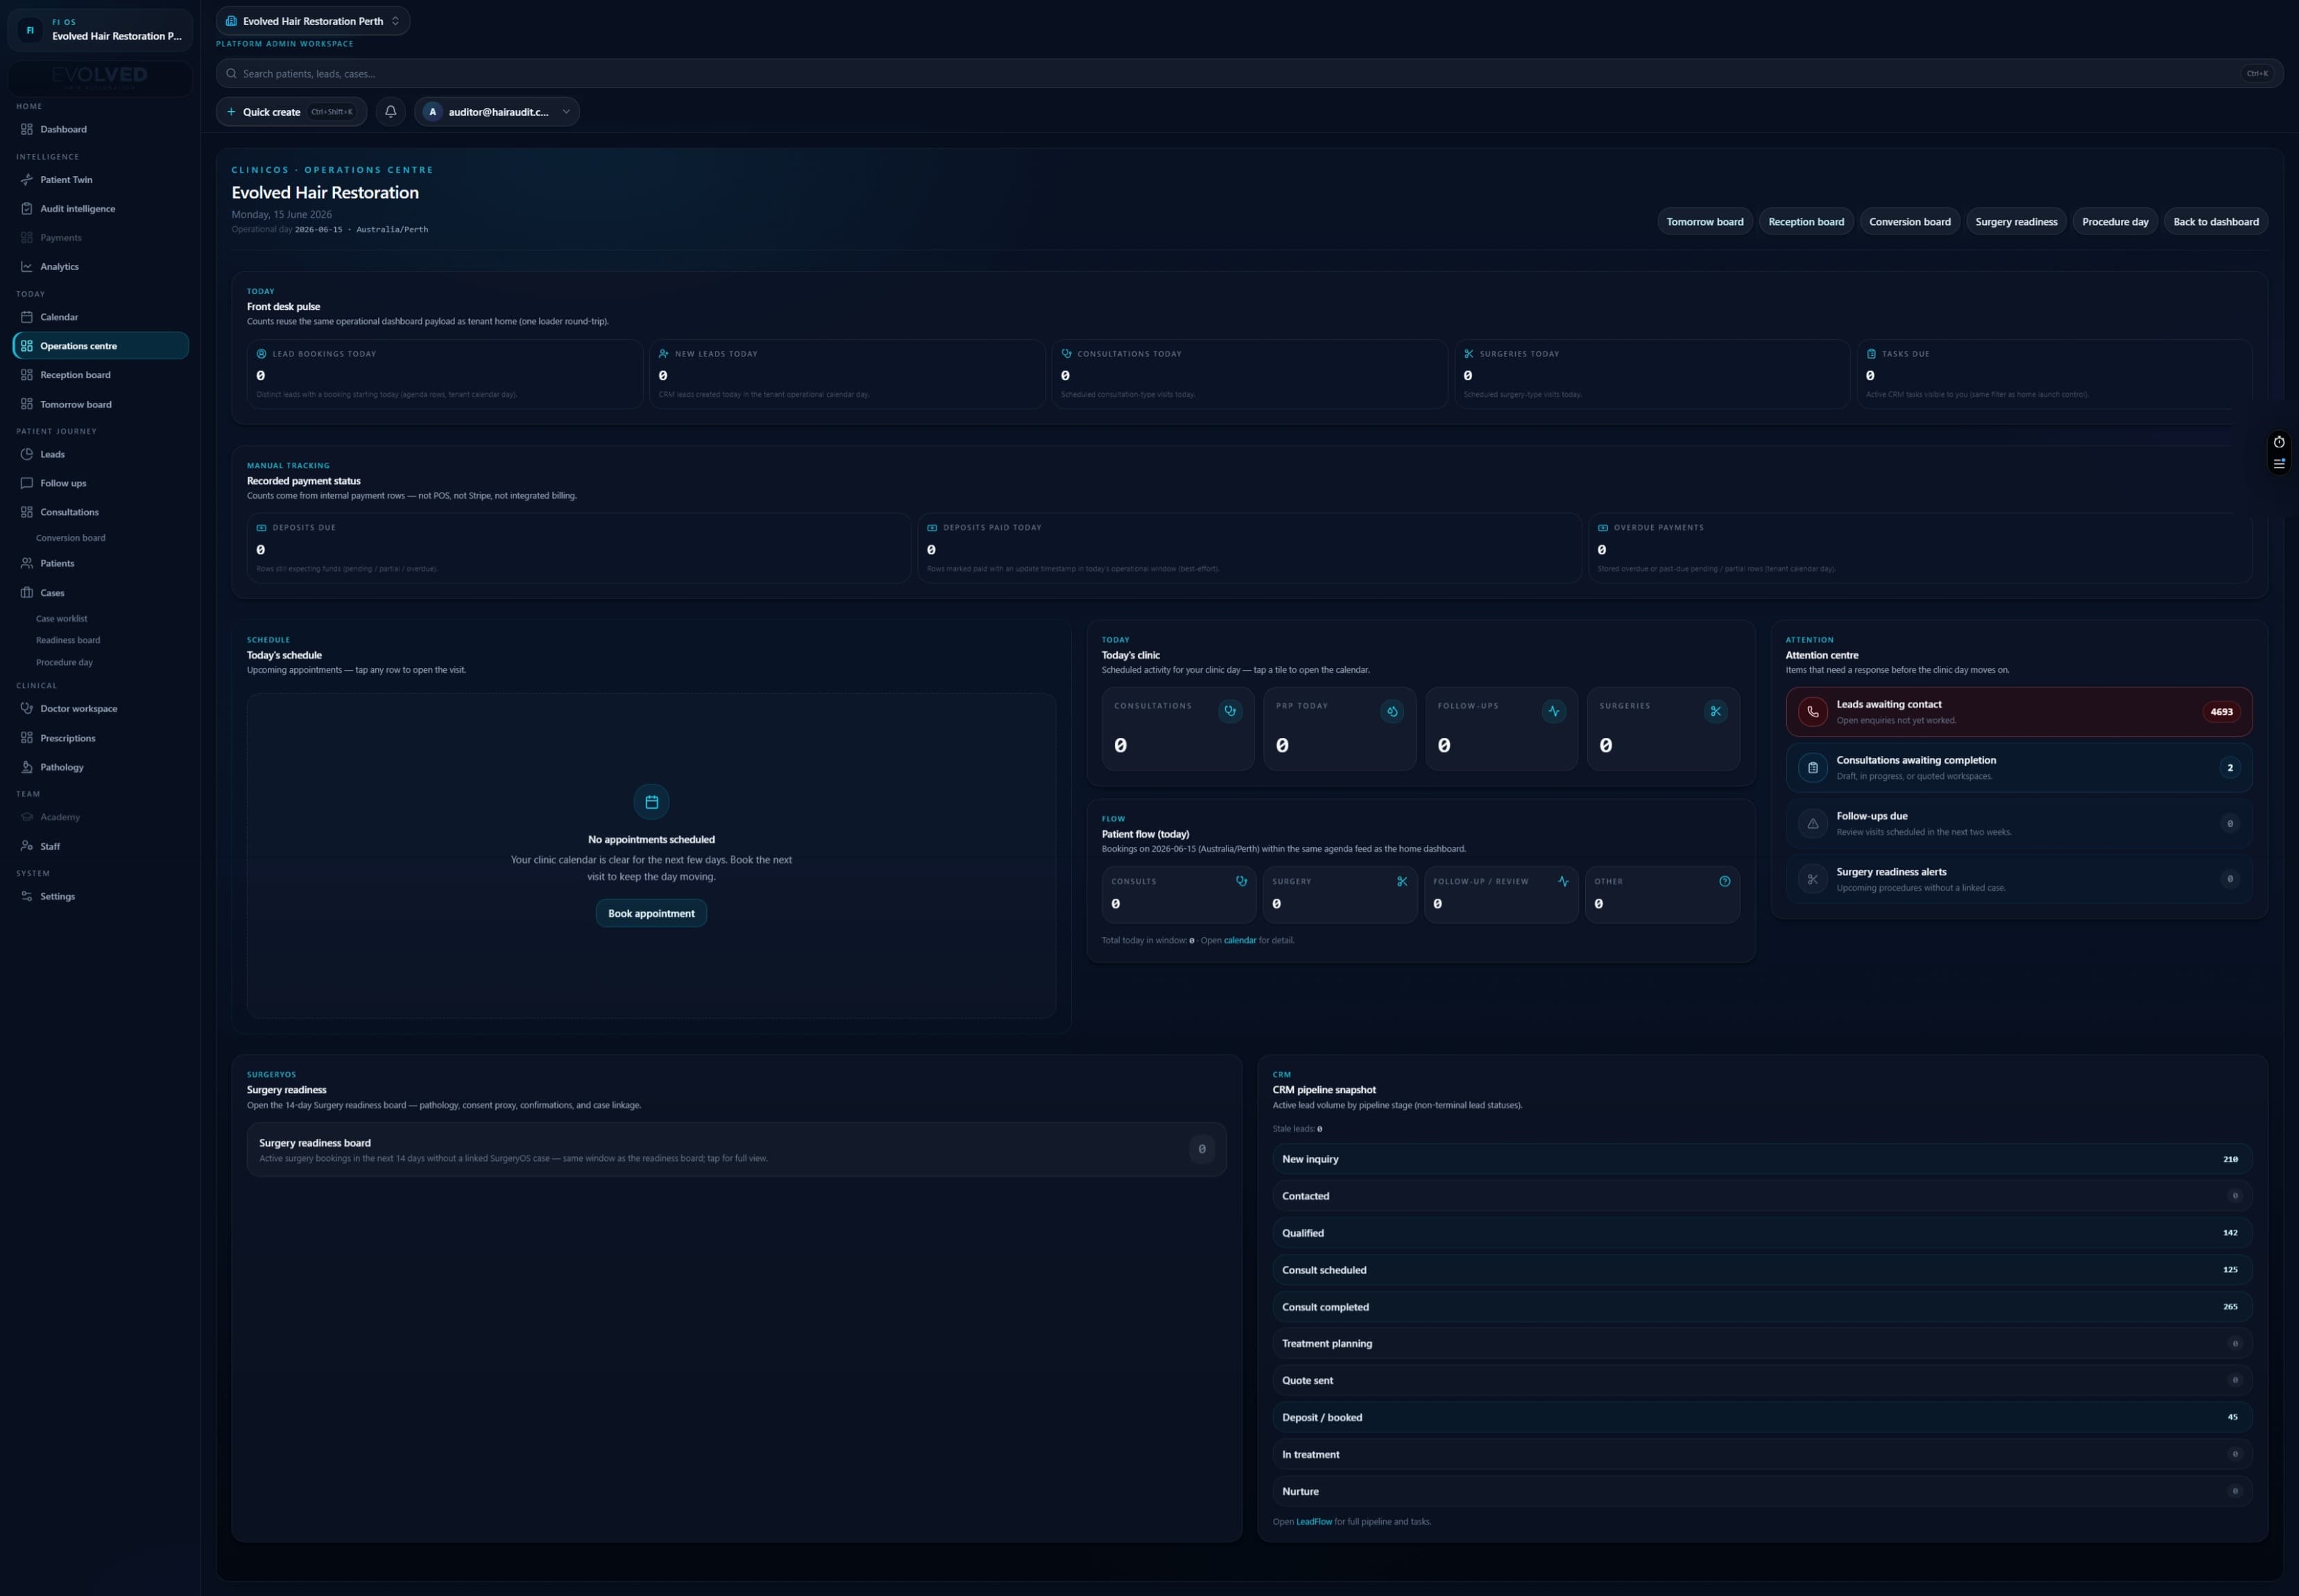Click the Surgery readiness header button
The image size is (2299, 1596).
[2016, 222]
